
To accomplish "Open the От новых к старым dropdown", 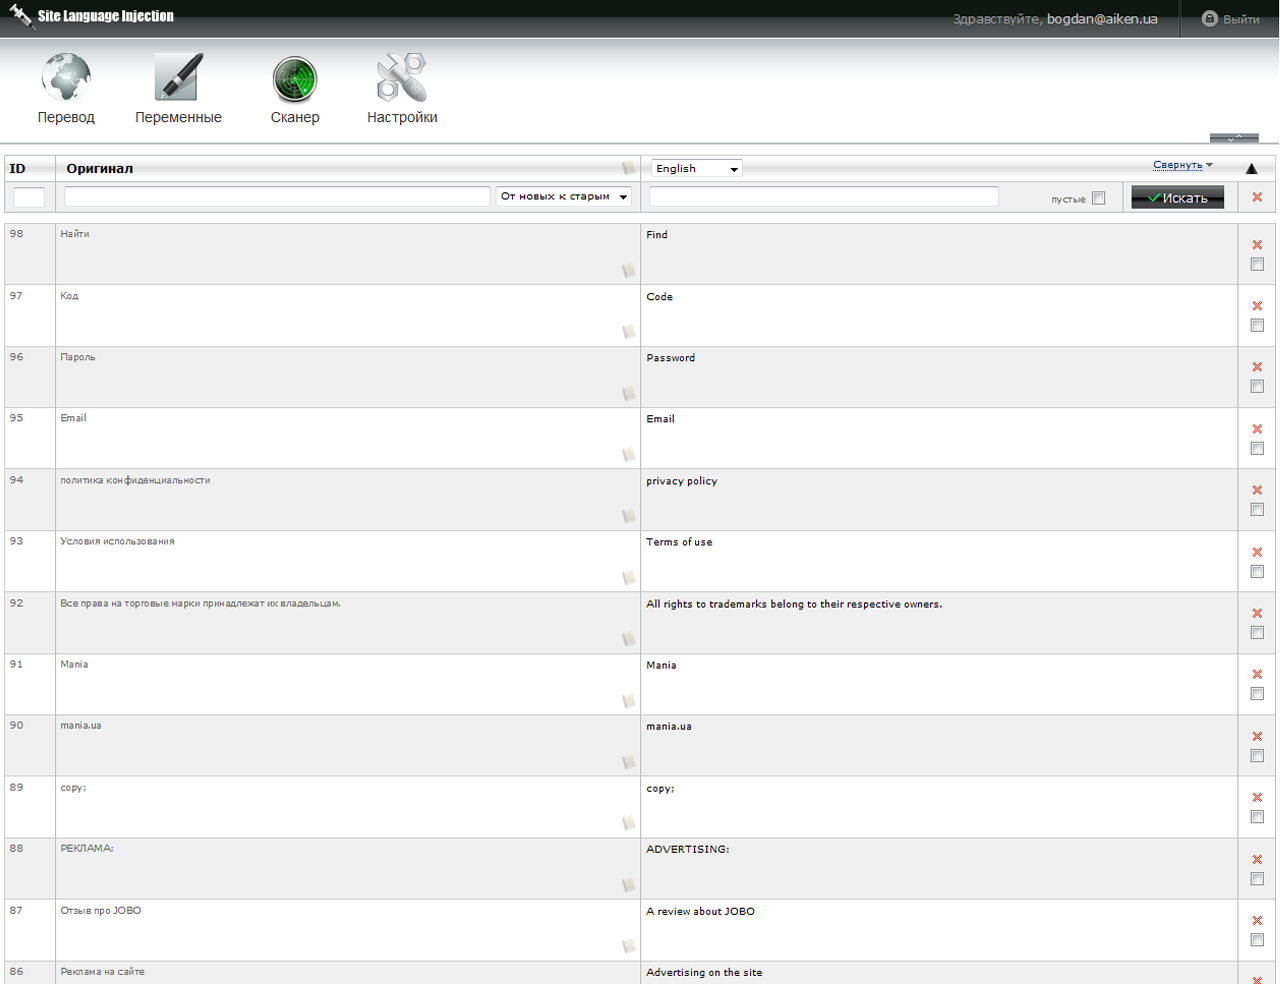I will [x=564, y=197].
